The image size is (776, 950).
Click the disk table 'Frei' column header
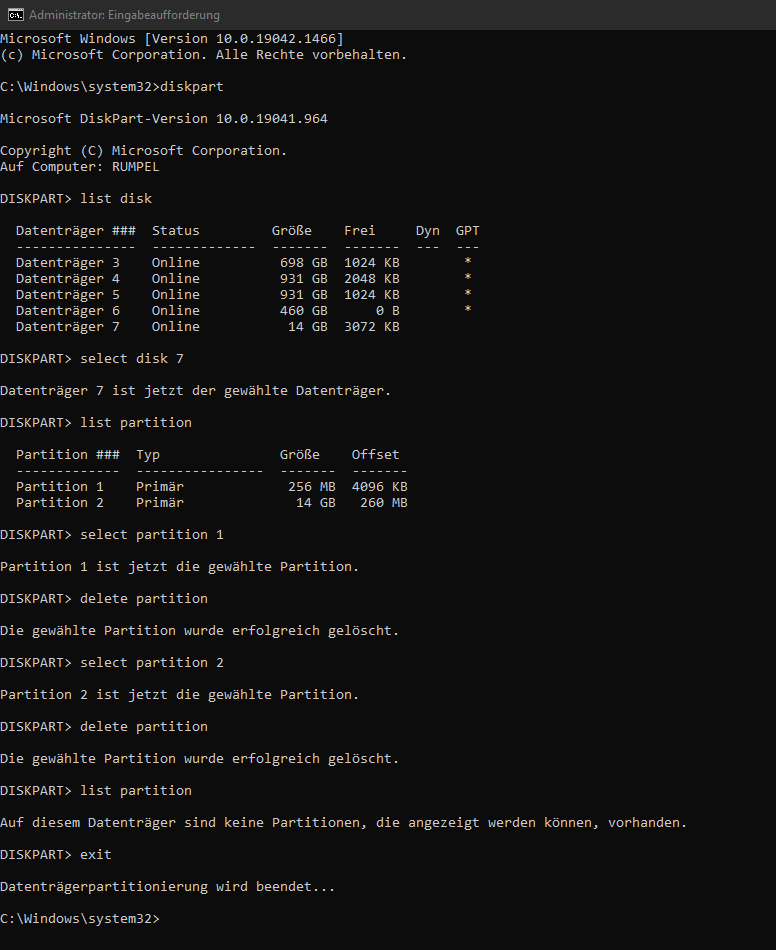(x=360, y=231)
